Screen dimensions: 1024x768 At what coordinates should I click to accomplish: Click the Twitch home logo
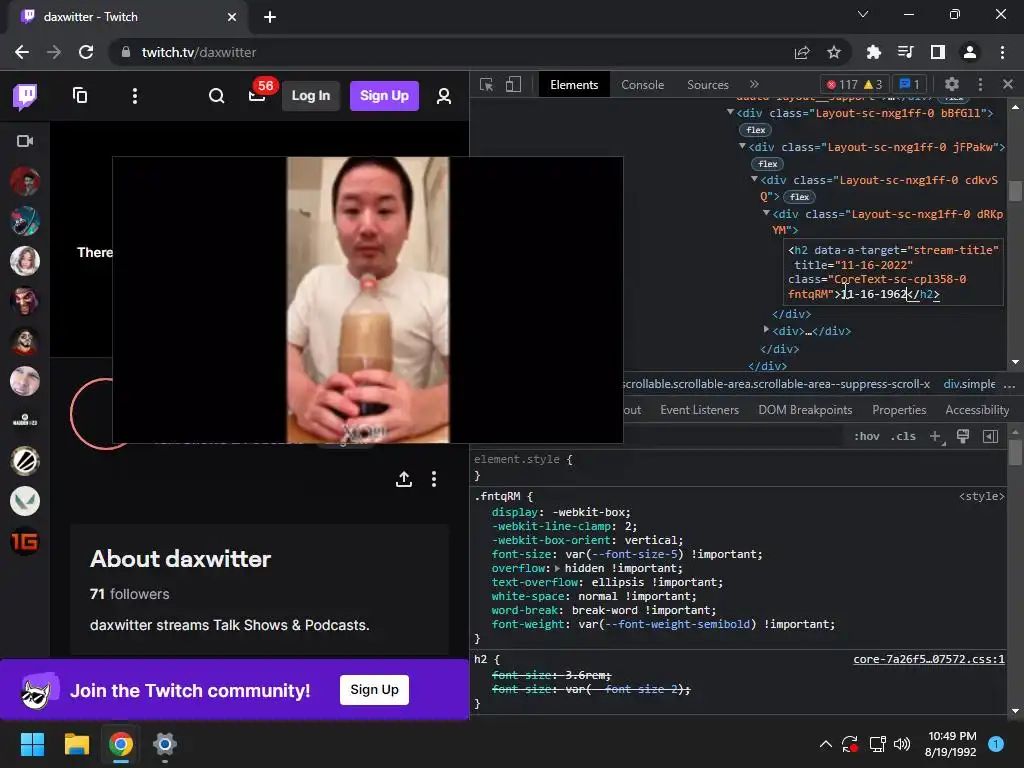tap(25, 96)
